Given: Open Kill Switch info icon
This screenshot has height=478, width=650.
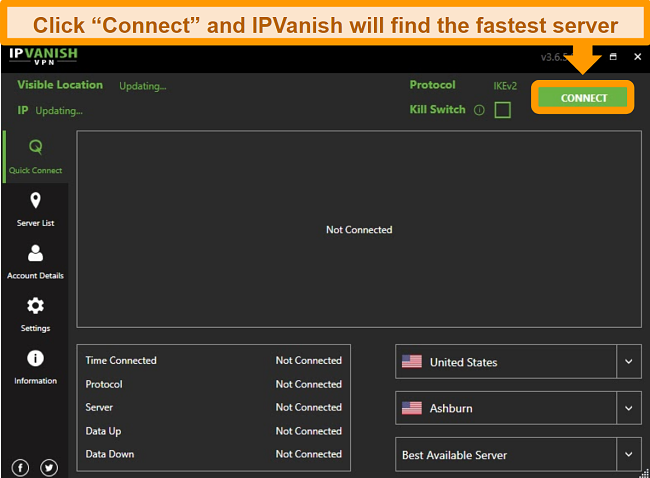Looking at the screenshot, I should [x=479, y=110].
